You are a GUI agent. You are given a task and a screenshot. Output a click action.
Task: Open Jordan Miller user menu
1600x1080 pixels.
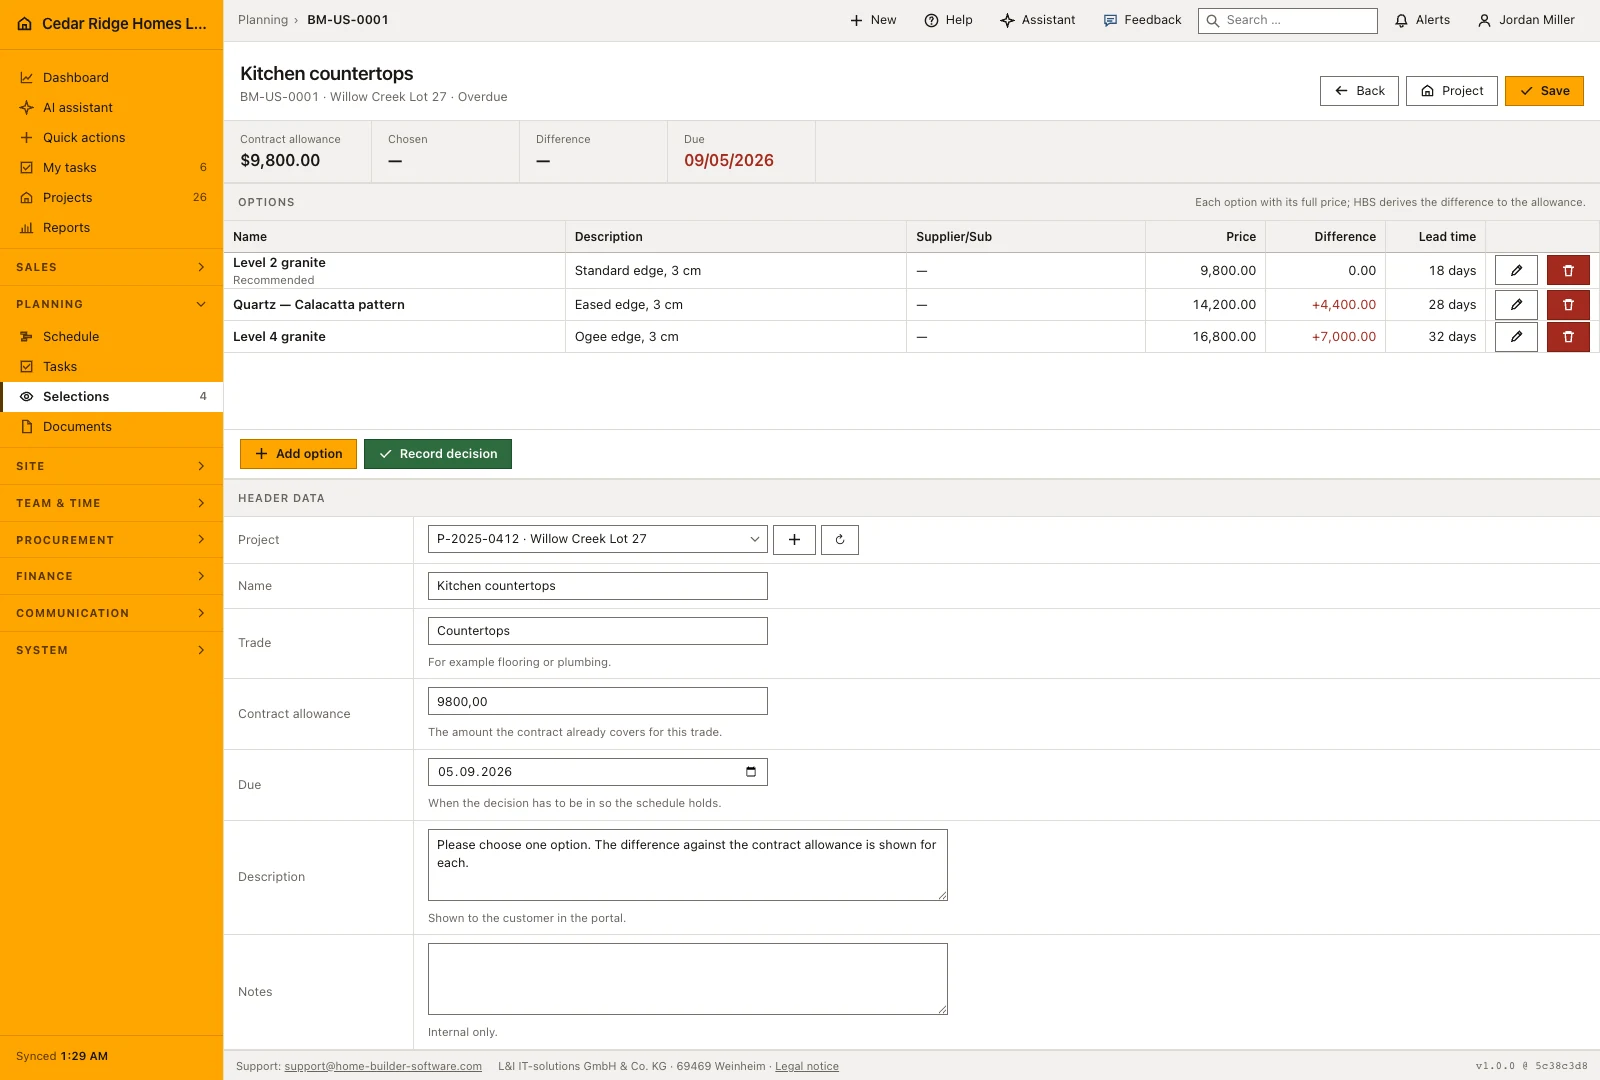pyautogui.click(x=1526, y=20)
